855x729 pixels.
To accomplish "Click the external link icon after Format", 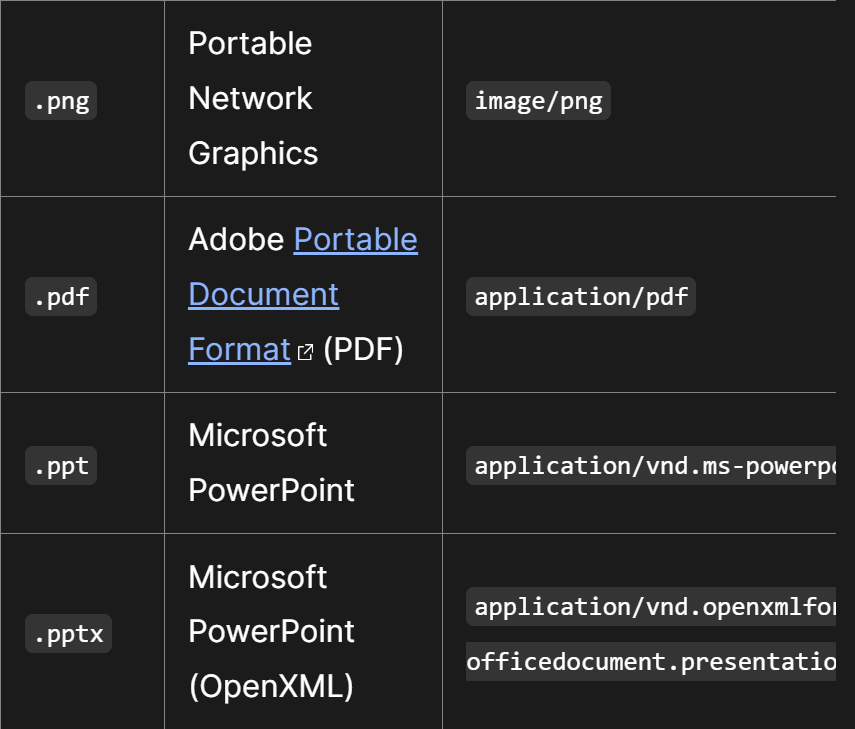I will 306,352.
